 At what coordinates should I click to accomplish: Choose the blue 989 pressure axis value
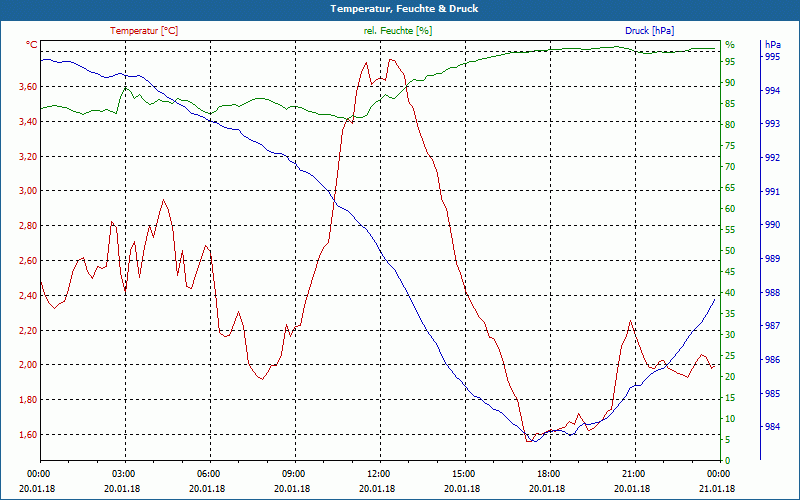pos(772,259)
